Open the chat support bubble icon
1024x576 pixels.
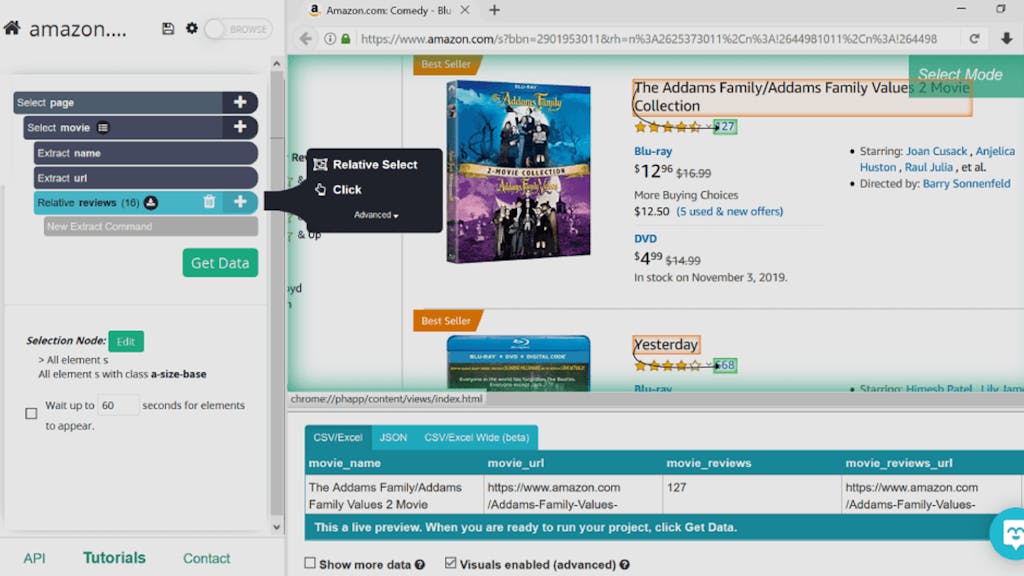tap(1009, 534)
